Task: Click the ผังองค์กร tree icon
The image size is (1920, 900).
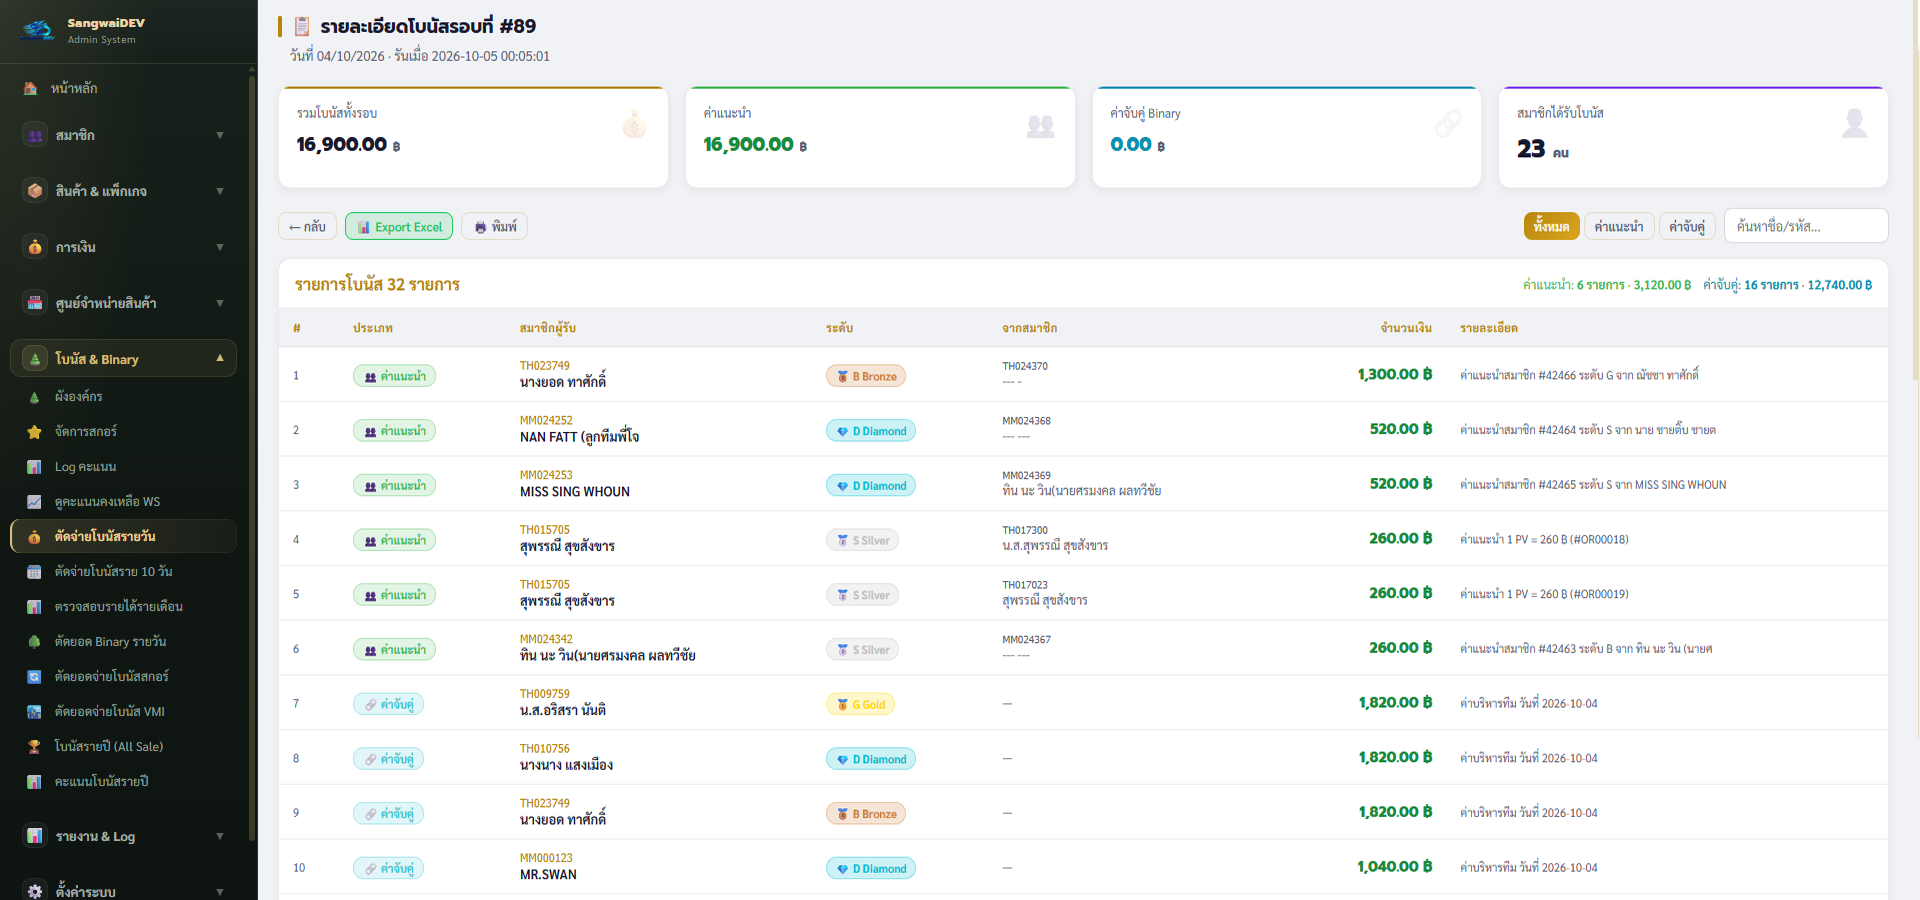Action: click(x=34, y=397)
